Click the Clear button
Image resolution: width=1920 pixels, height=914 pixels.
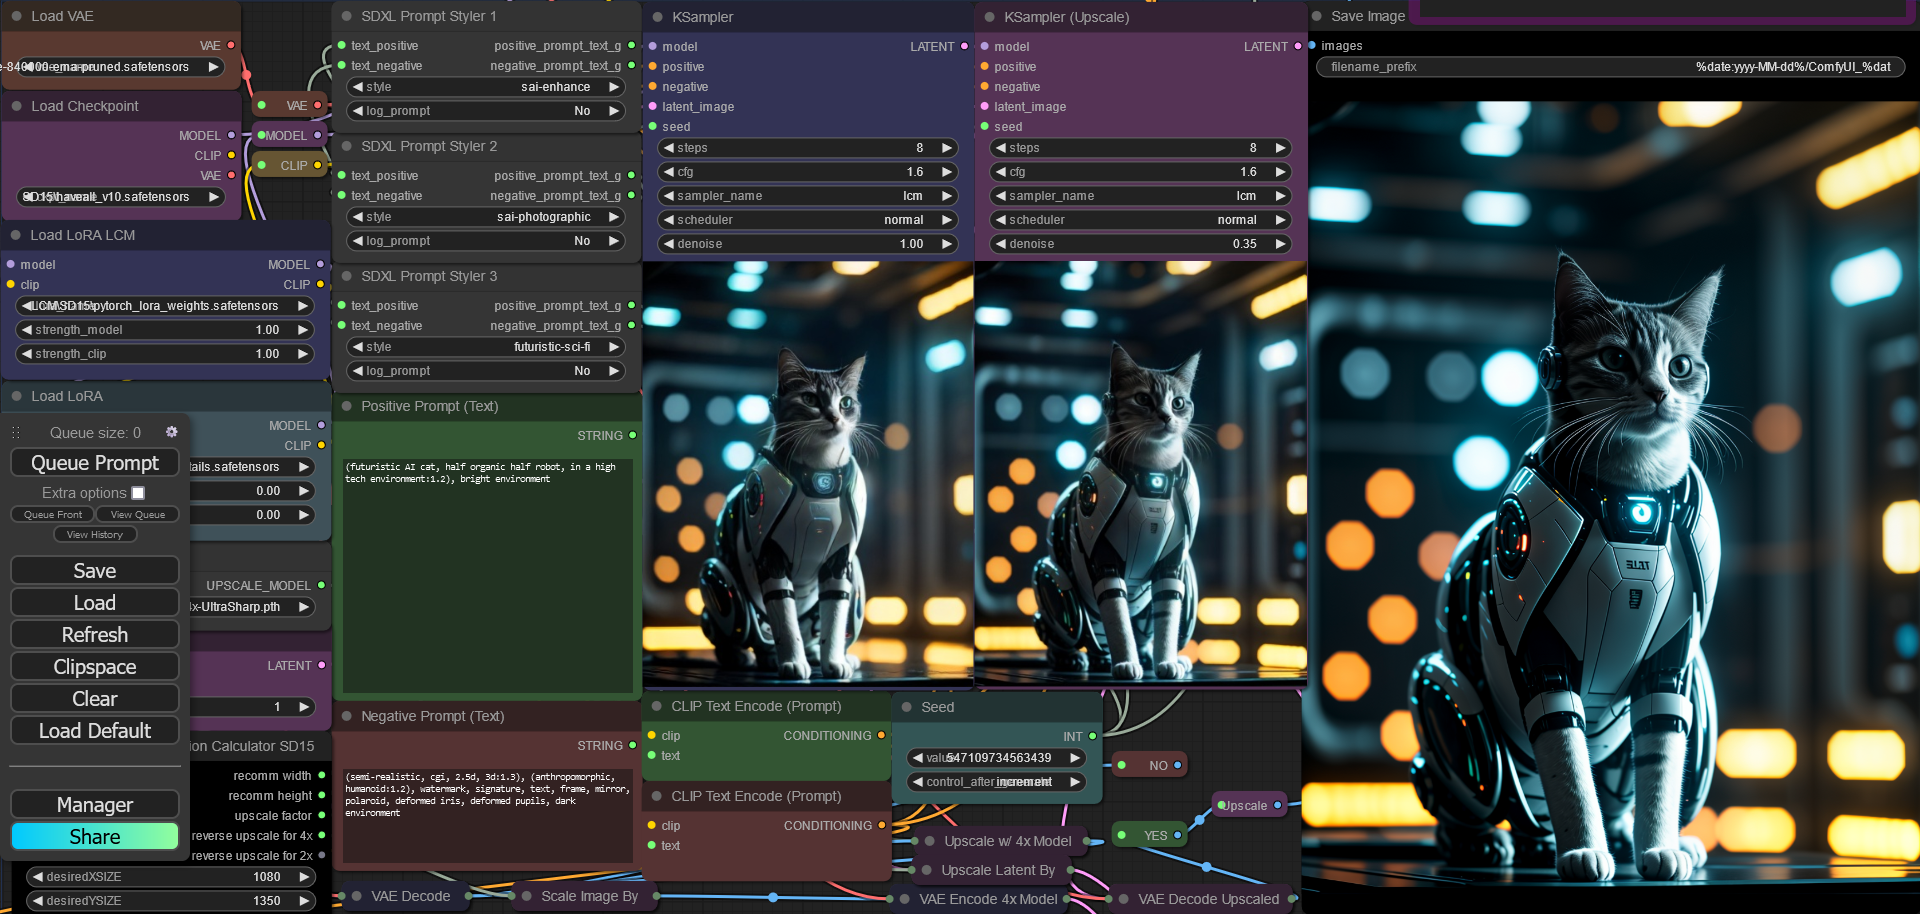(95, 699)
